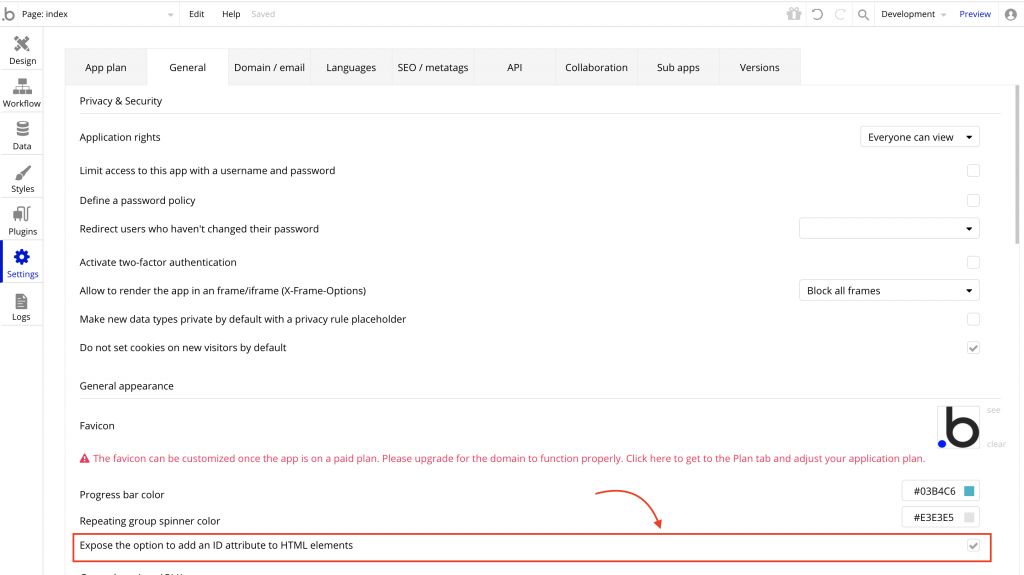Click the favicon paid plan upgrade message
1024x575 pixels.
pos(509,459)
